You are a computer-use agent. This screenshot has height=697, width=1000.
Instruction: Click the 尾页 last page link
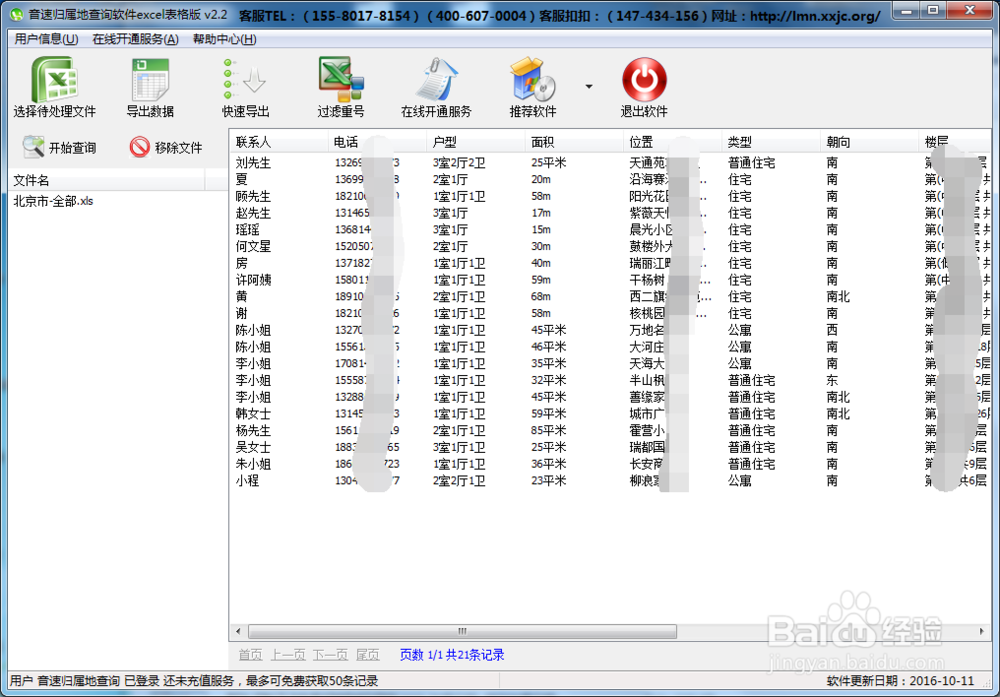(367, 655)
